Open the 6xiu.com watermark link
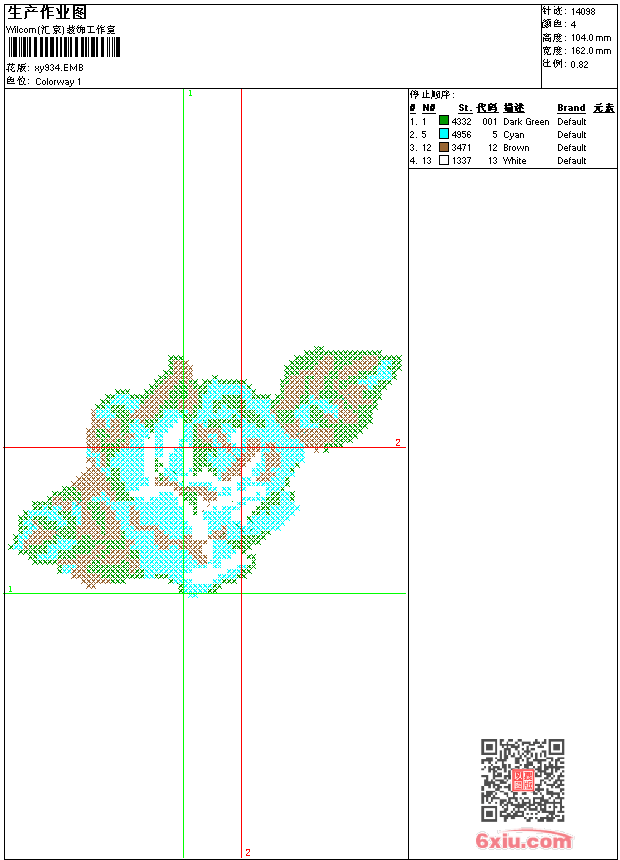 523,841
